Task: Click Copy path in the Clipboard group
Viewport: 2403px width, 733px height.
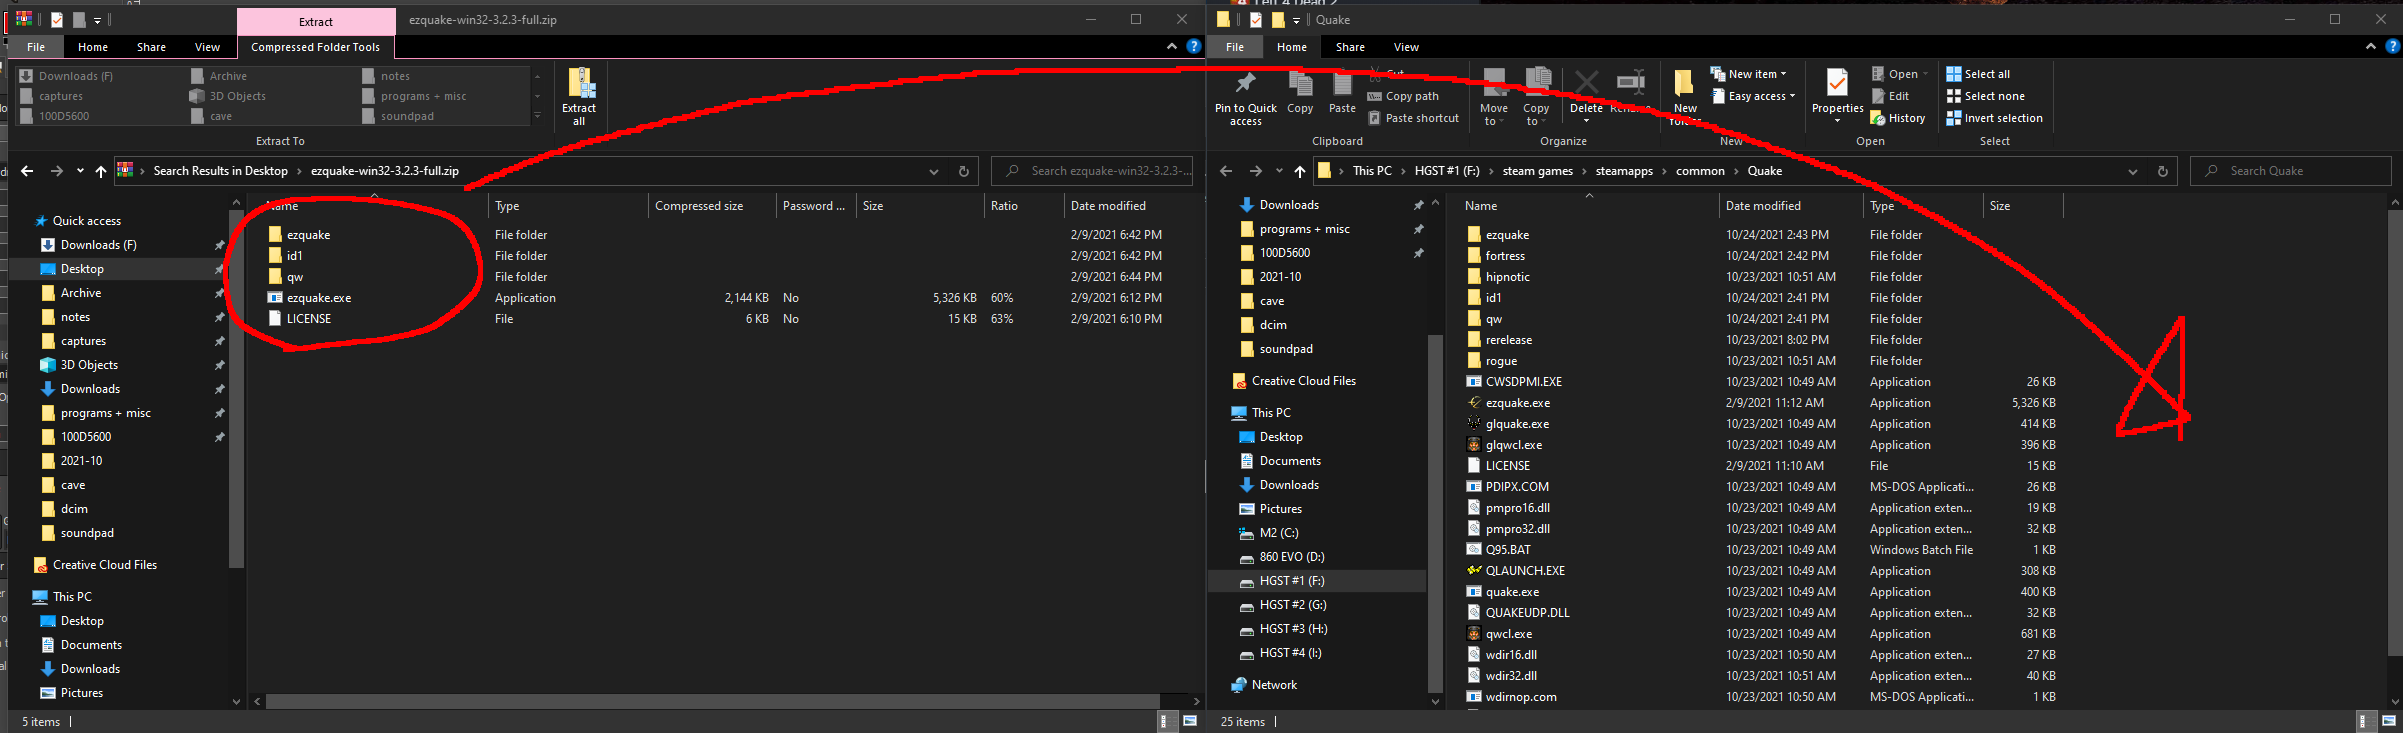Action: (1403, 96)
